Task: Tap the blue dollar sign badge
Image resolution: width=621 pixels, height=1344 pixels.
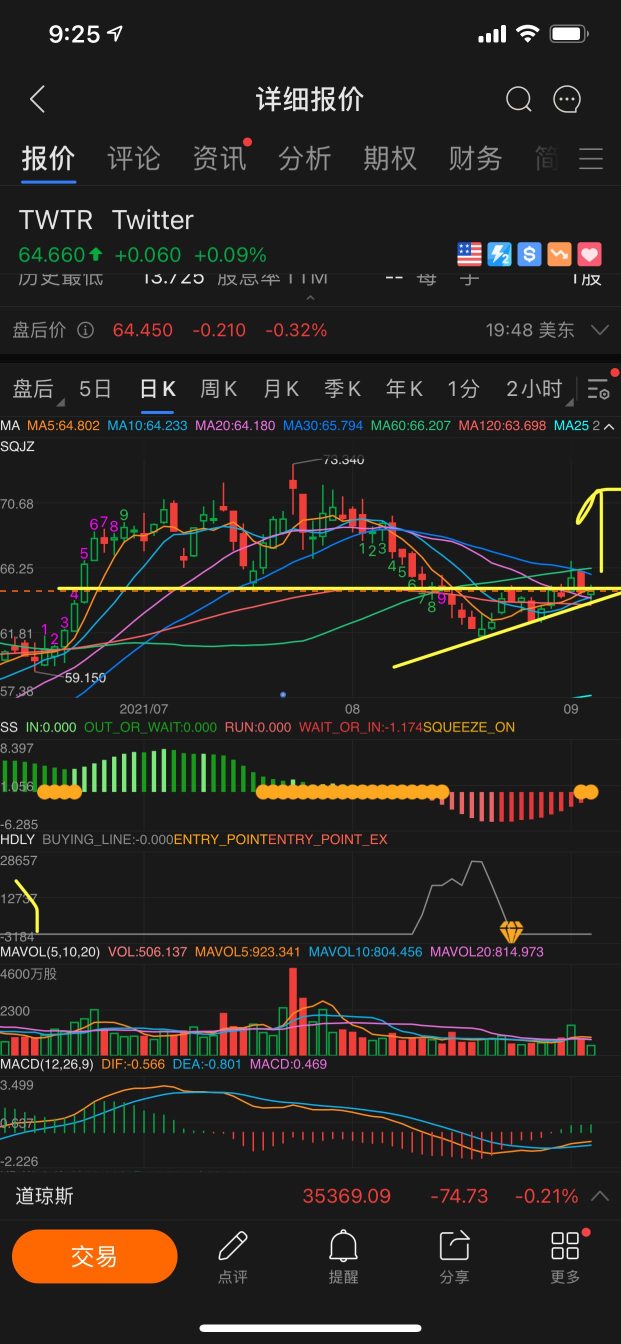Action: 529,254
